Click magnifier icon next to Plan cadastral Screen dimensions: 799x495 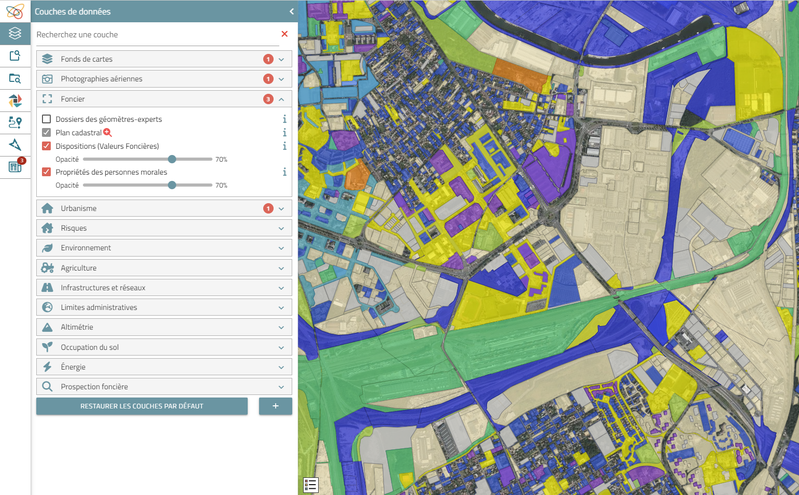(108, 132)
